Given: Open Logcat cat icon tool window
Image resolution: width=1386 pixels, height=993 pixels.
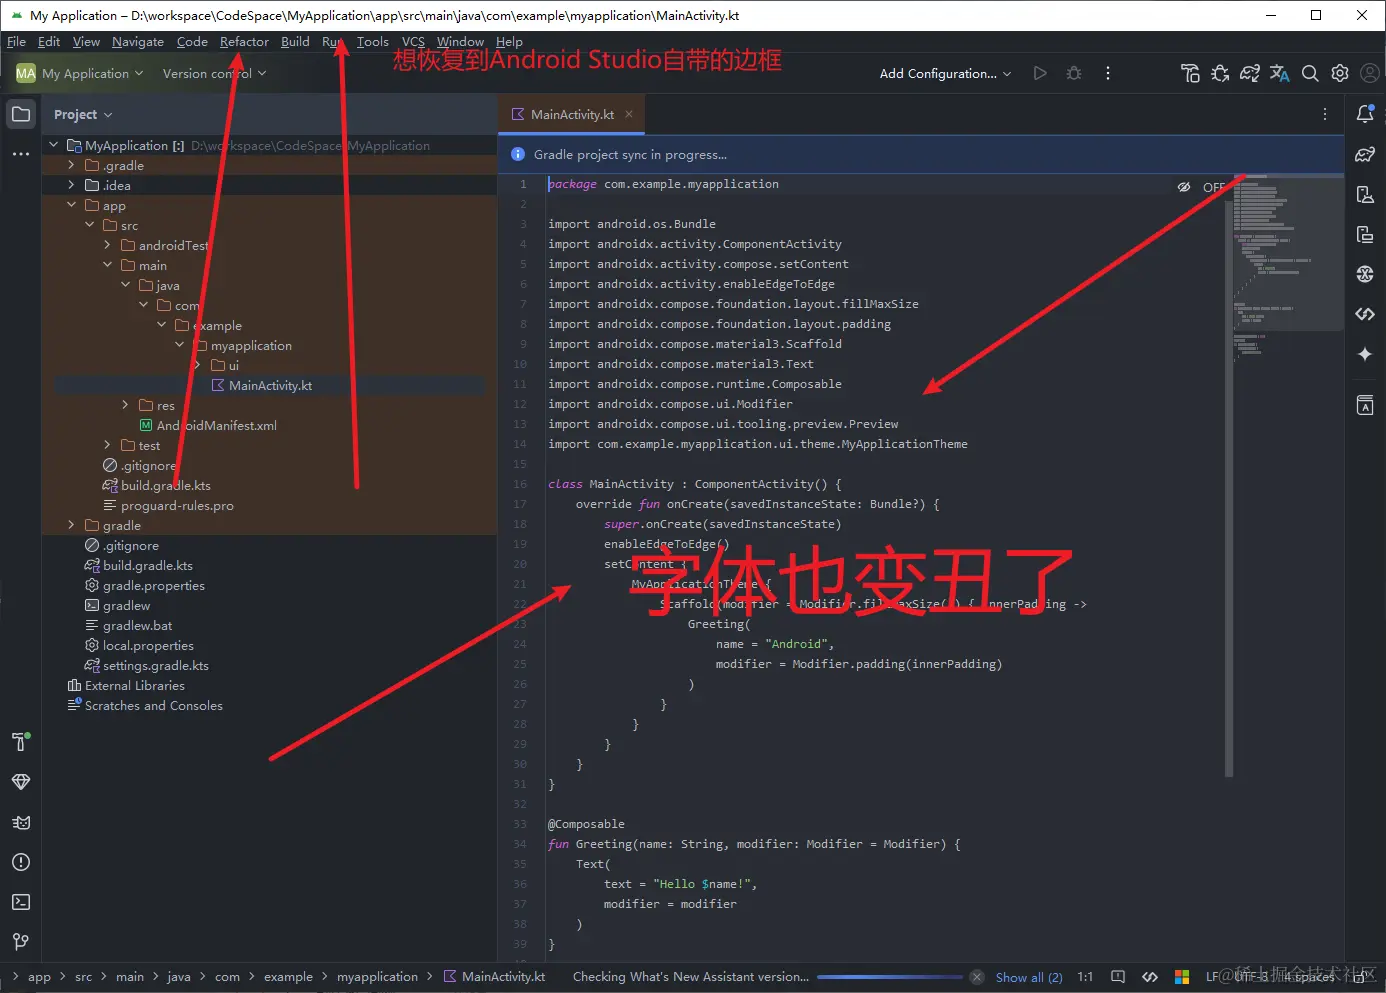Looking at the screenshot, I should pos(21,822).
